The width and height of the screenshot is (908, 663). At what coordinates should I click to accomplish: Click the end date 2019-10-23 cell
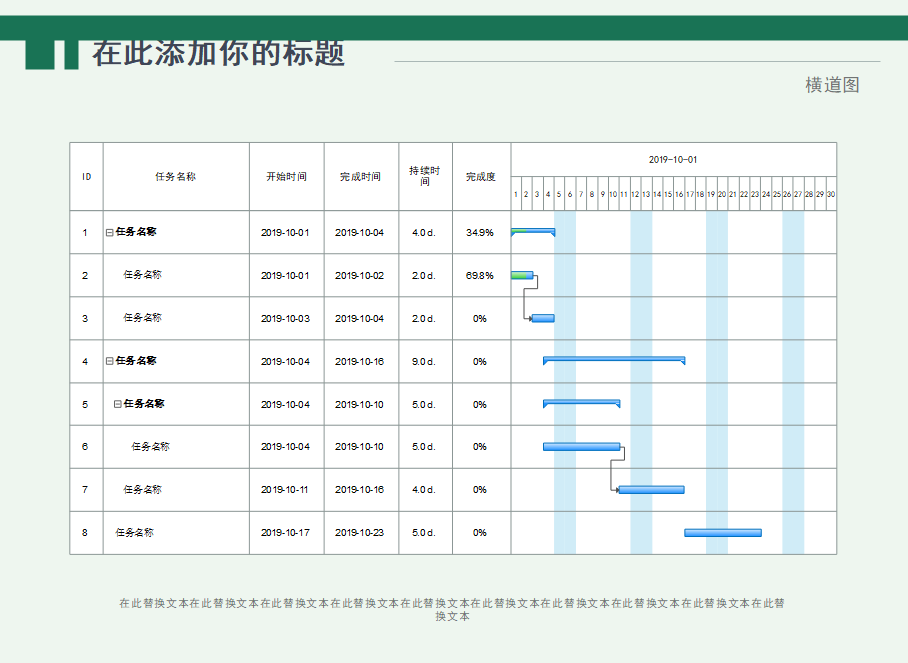360,533
